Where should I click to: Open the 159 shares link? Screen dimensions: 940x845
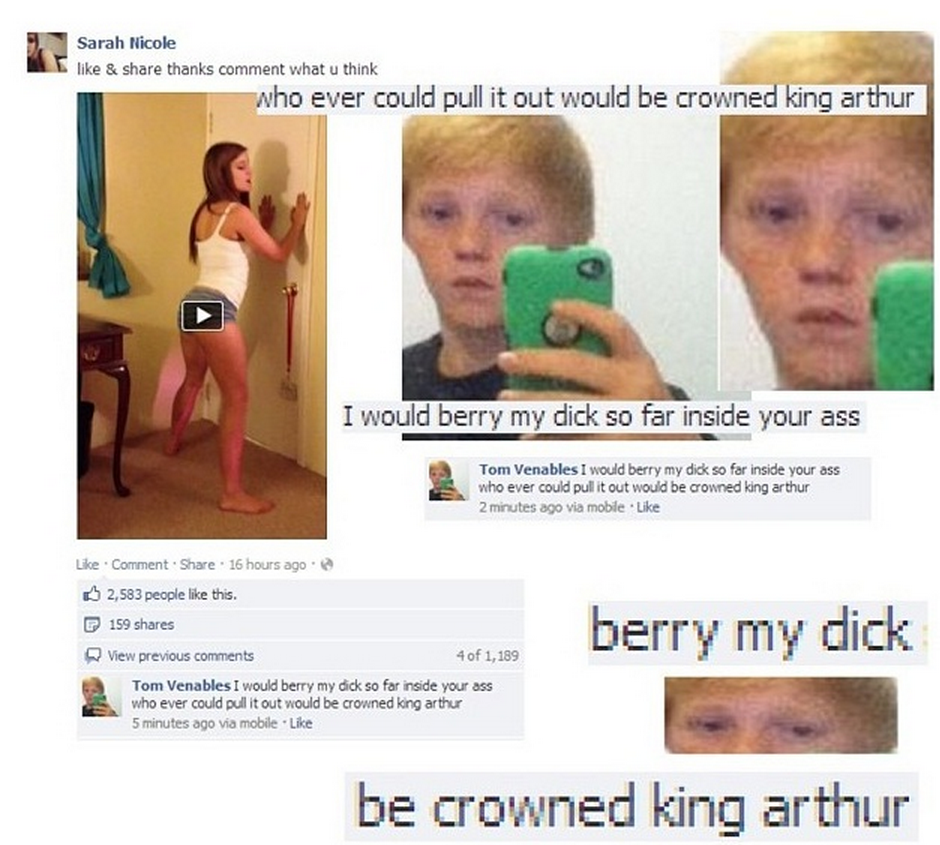pos(141,624)
